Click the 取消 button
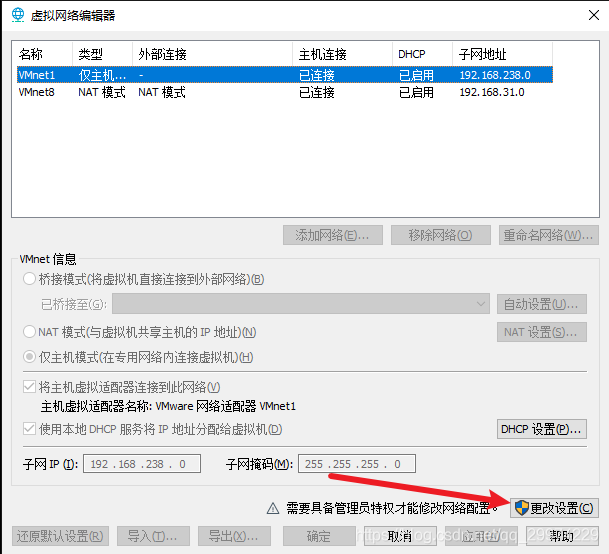609x554 pixels. point(400,536)
